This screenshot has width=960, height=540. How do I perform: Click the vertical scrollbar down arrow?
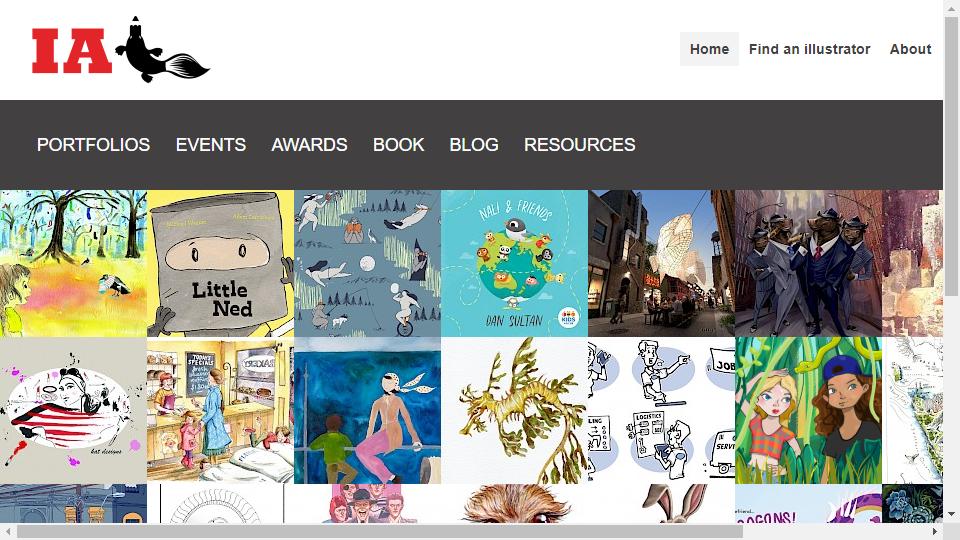click(x=951, y=515)
